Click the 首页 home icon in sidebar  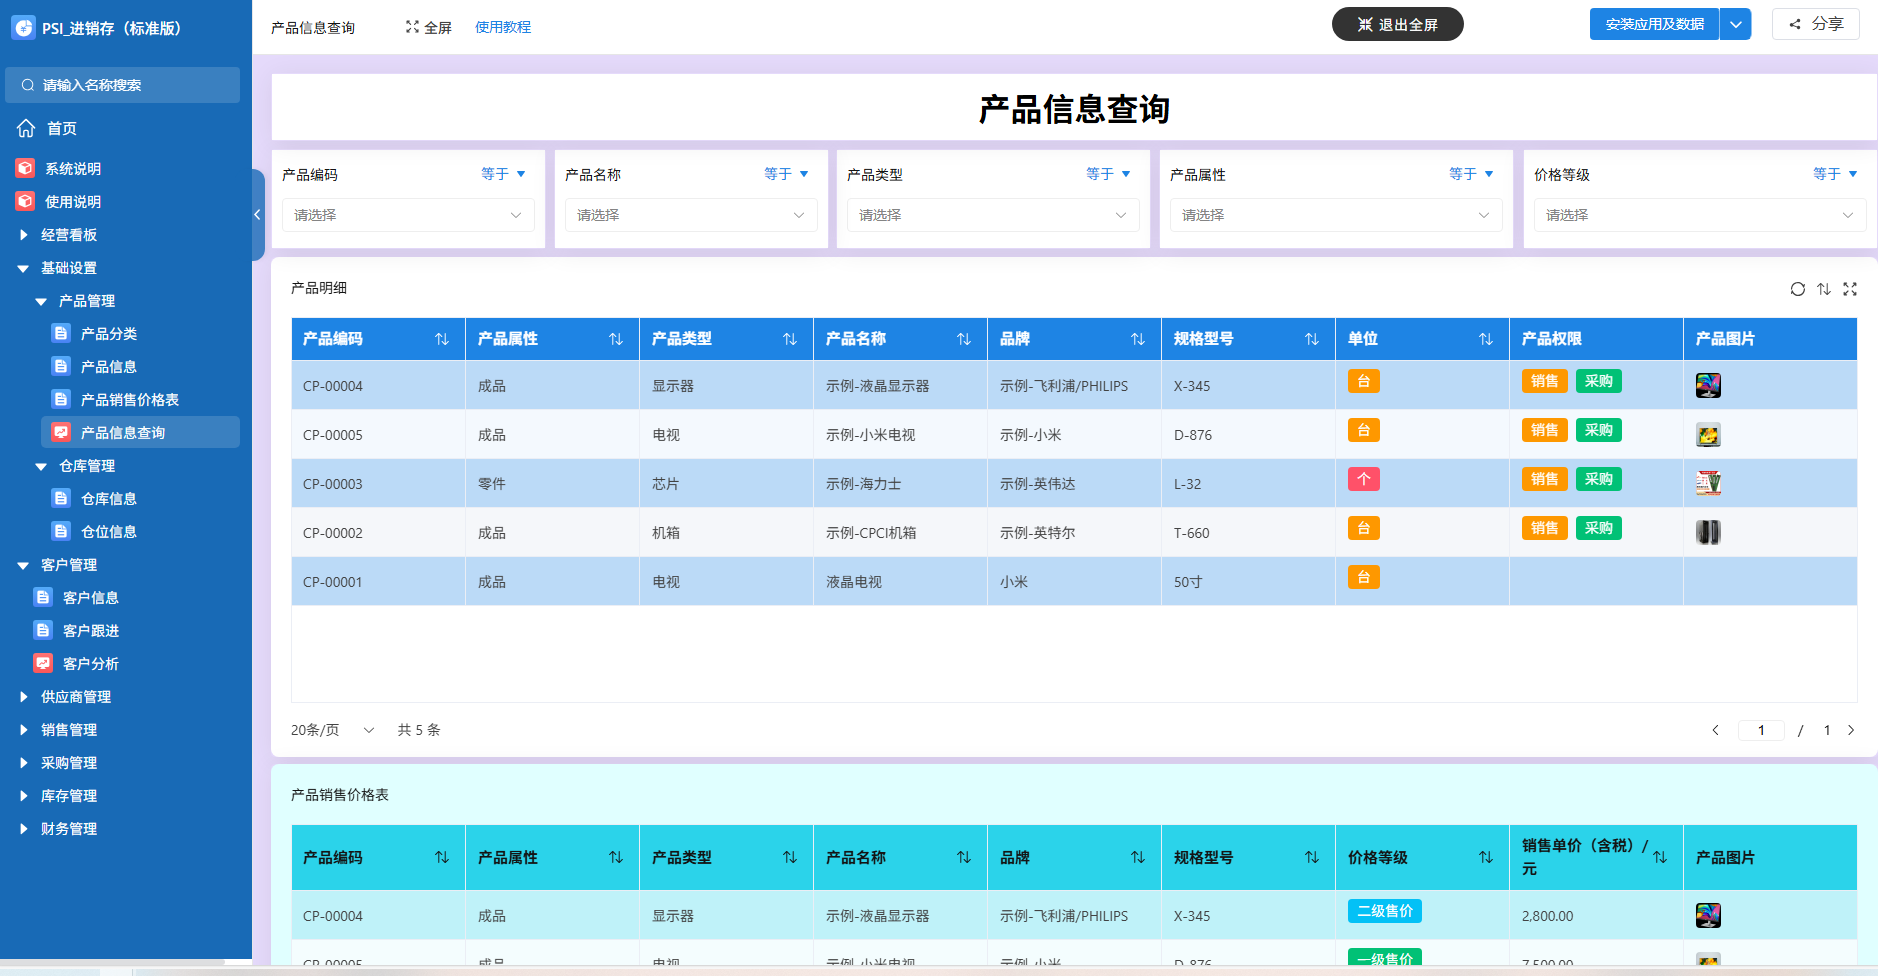click(x=26, y=128)
